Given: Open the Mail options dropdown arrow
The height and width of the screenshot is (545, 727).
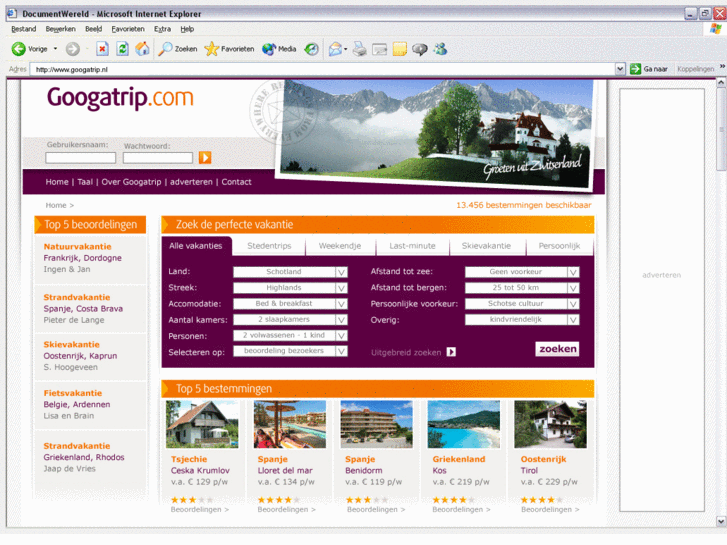Looking at the screenshot, I should [345, 49].
